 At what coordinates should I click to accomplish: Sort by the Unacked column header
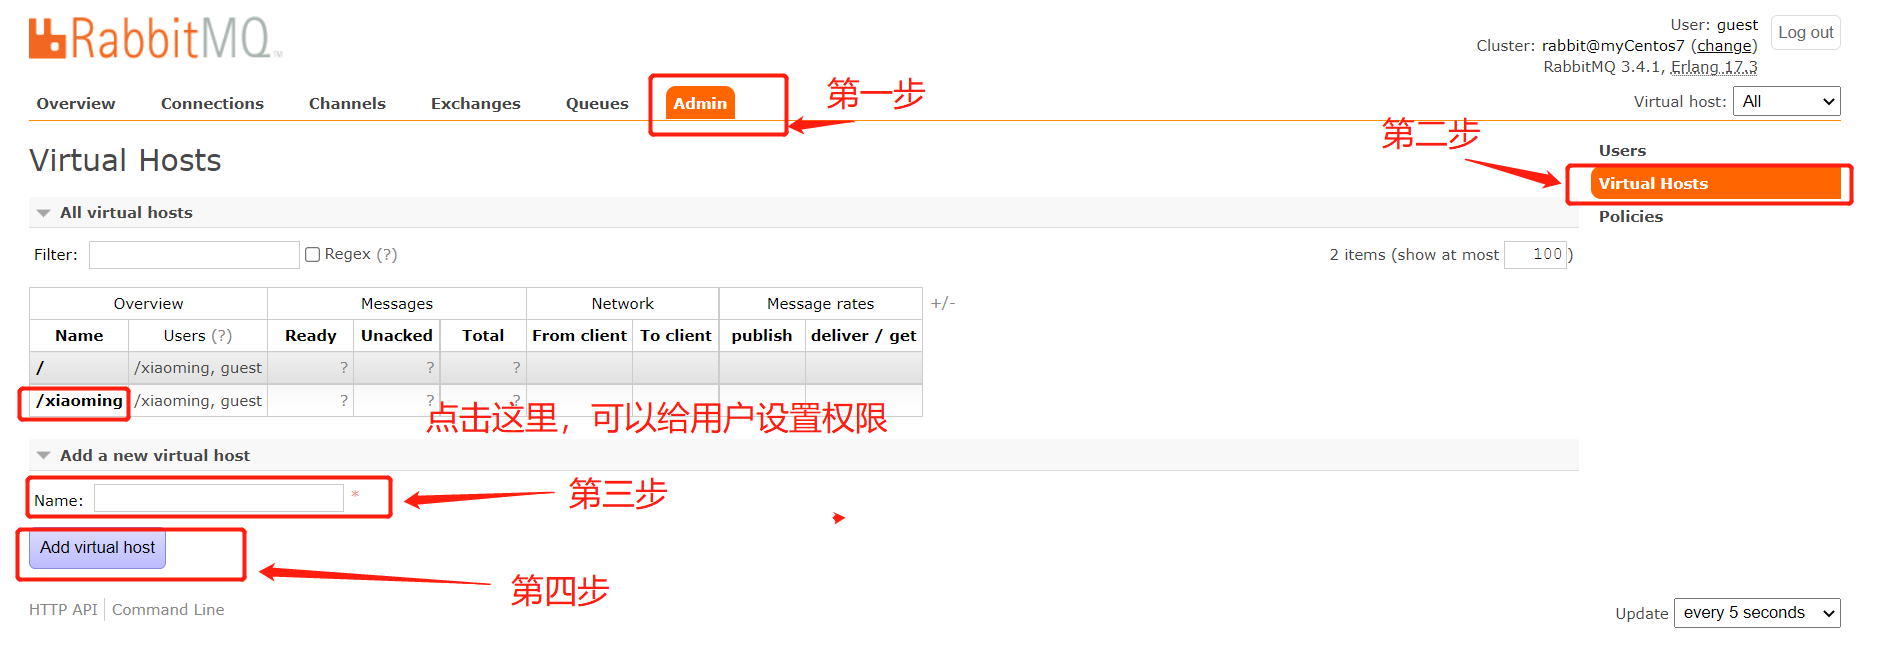396,335
